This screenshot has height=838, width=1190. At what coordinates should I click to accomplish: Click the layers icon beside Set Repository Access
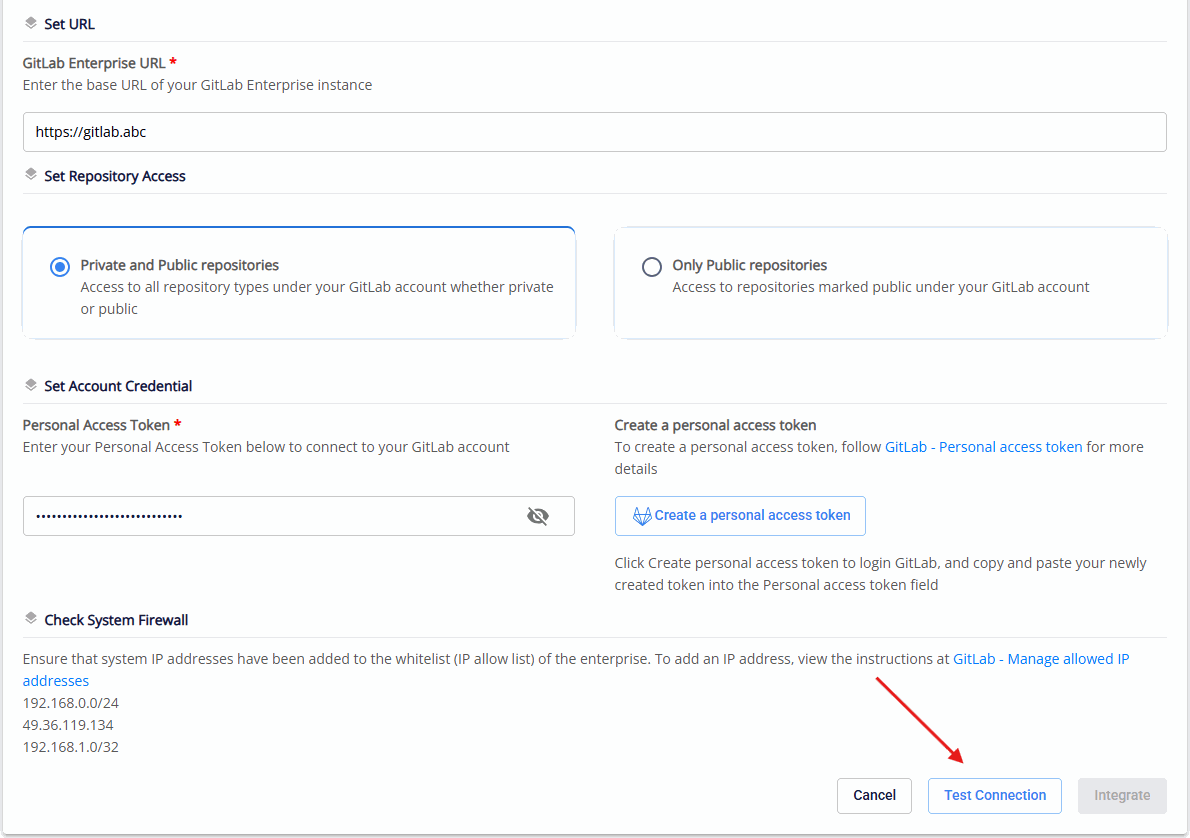tap(30, 175)
